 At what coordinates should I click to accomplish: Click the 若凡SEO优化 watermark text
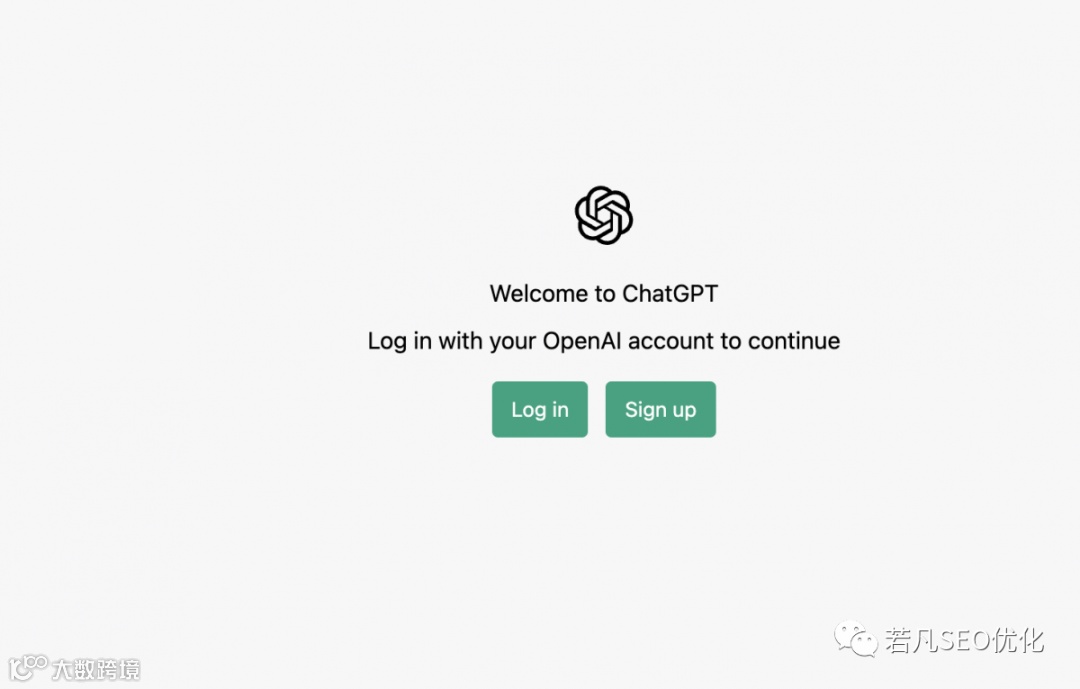coord(964,640)
